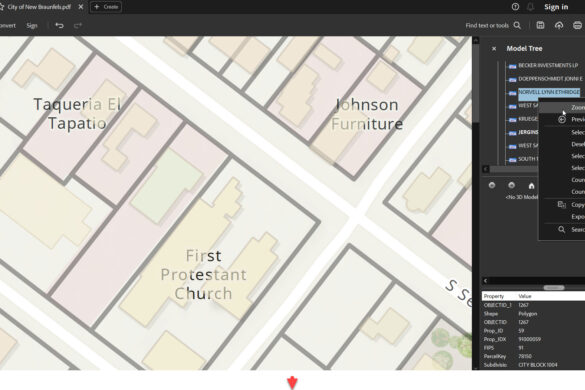585x390 pixels.
Task: Click the Find text or tools field
Action: 487,25
